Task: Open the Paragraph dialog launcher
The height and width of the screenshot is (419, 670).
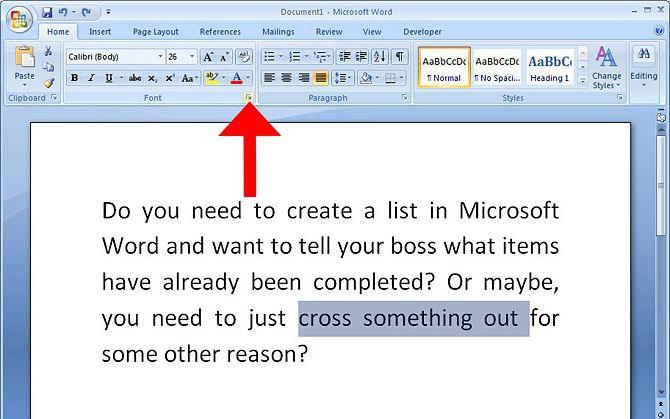Action: [405, 98]
